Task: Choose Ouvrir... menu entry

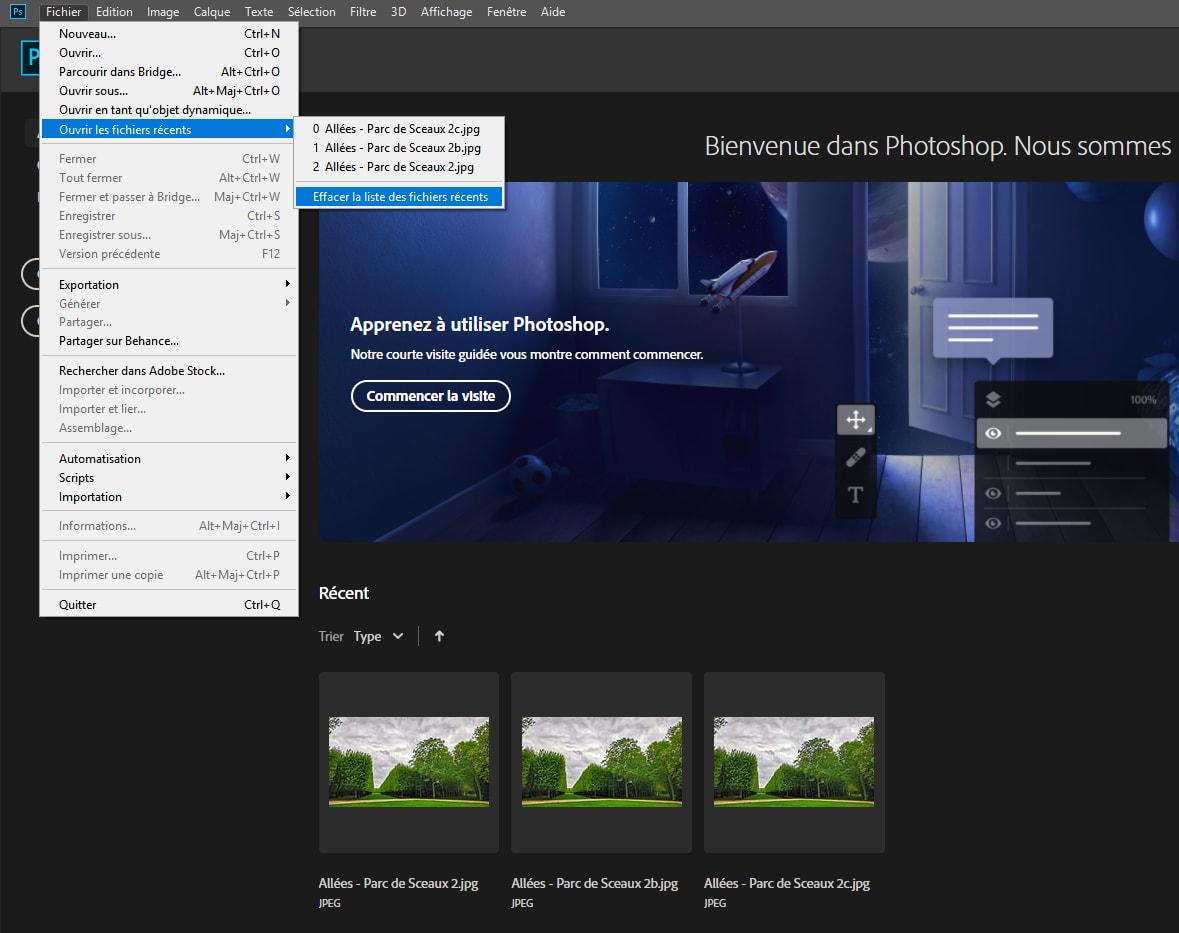Action: 169,53
